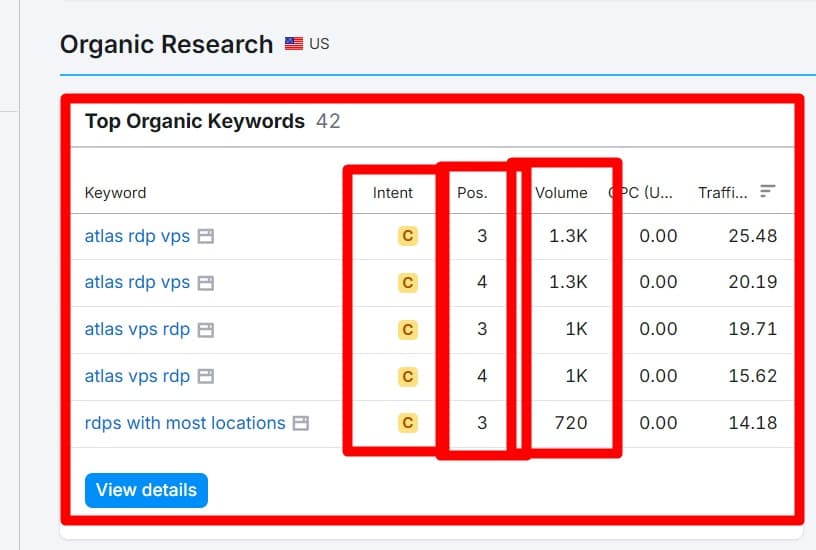Image resolution: width=816 pixels, height=550 pixels.
Task: Open keyword link atlas vps rdp with traffic 15.62
Action: [137, 376]
